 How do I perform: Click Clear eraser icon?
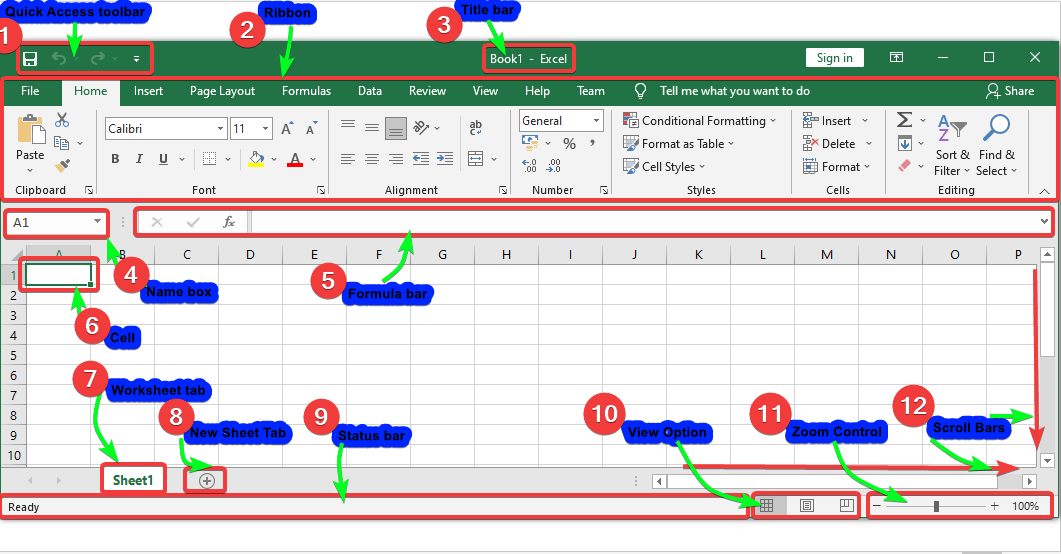(905, 166)
